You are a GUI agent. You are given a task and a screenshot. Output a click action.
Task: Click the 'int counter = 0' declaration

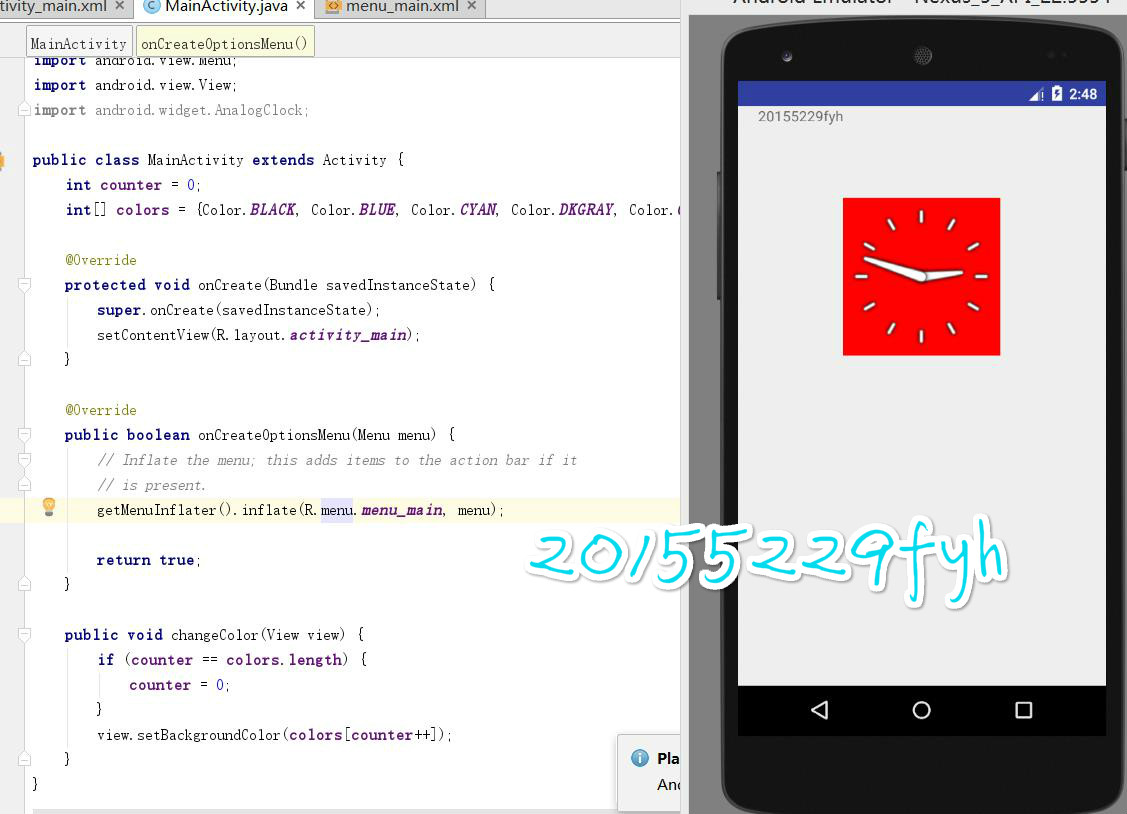pyautogui.click(x=133, y=185)
